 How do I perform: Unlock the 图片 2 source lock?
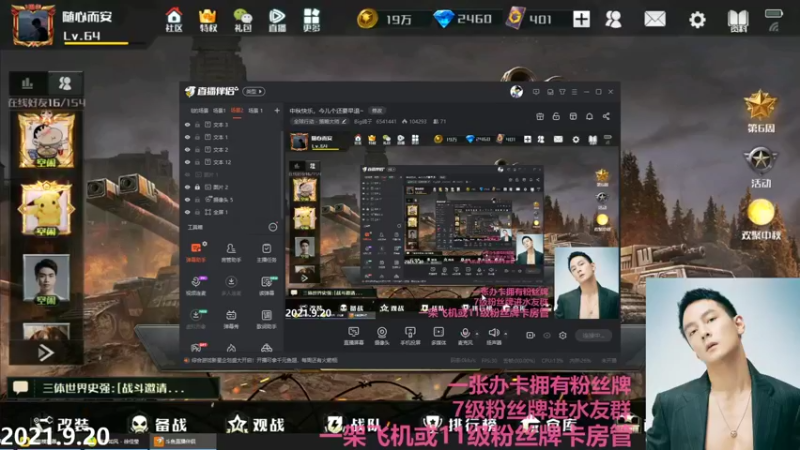(x=197, y=187)
